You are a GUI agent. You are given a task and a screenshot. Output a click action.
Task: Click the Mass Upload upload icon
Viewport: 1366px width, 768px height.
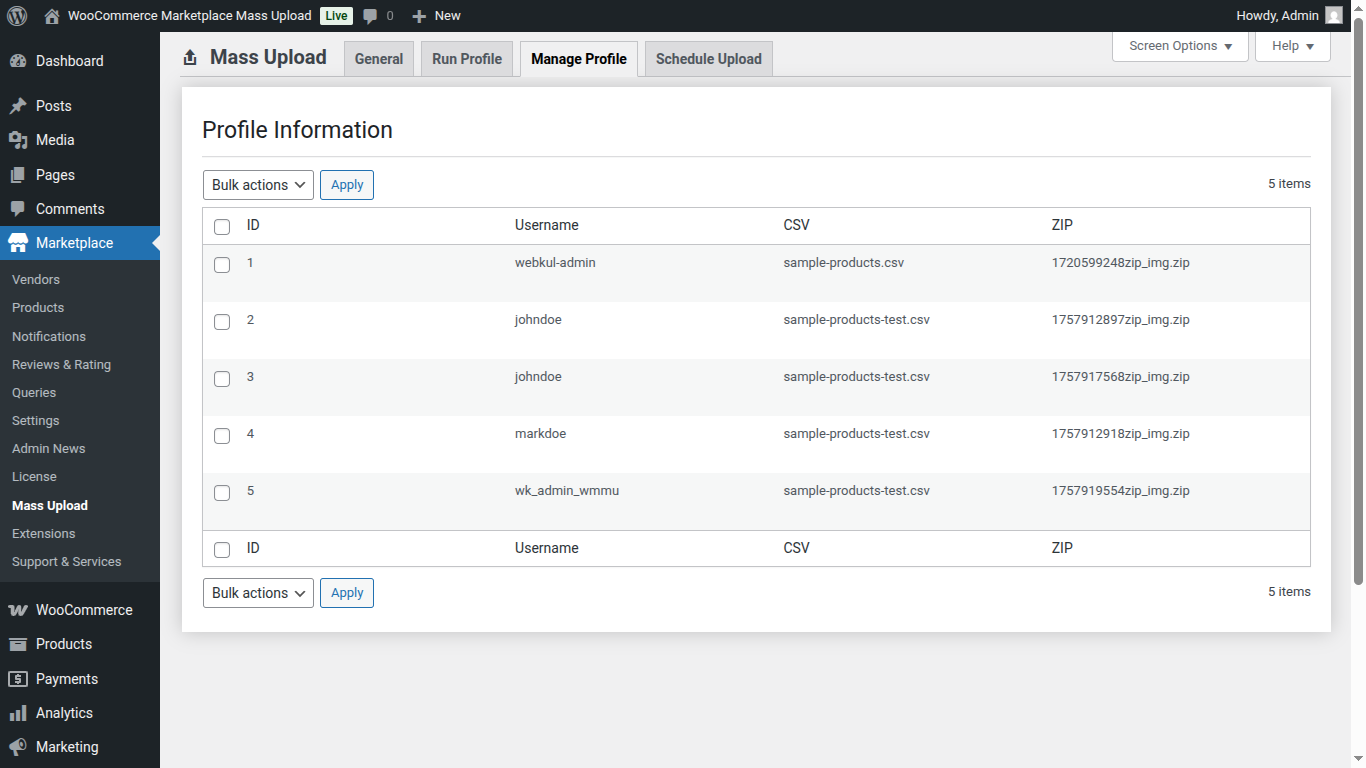[189, 57]
